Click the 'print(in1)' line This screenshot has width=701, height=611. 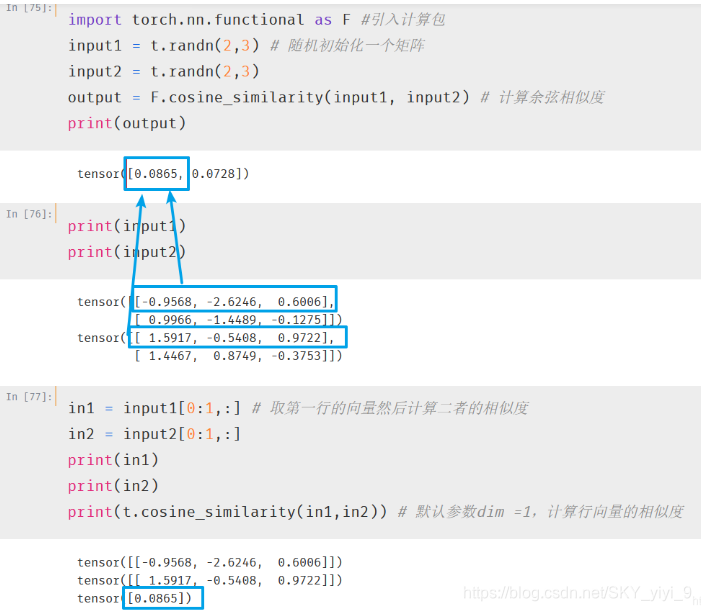pyautogui.click(x=113, y=460)
